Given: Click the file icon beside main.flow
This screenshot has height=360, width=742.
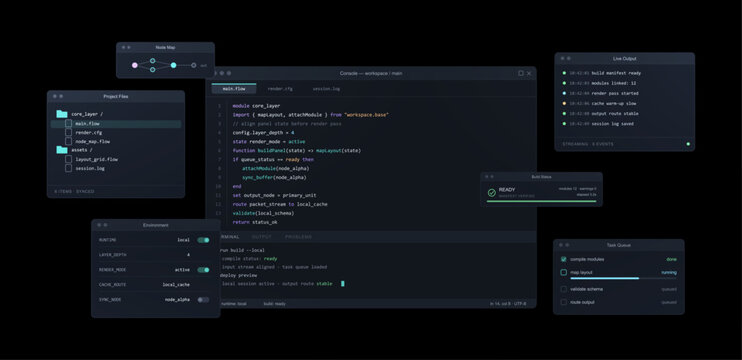Looking at the screenshot, I should [69, 123].
